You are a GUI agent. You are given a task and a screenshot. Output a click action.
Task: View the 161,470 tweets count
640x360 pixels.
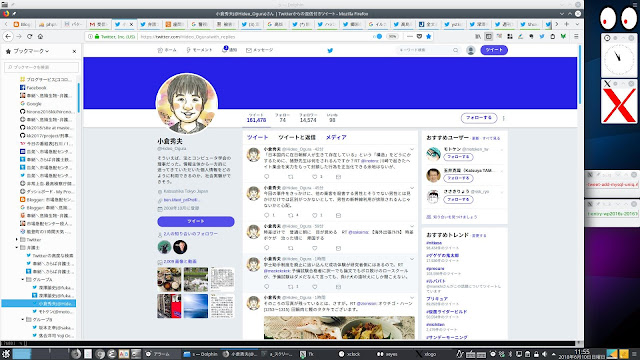pyautogui.click(x=256, y=118)
